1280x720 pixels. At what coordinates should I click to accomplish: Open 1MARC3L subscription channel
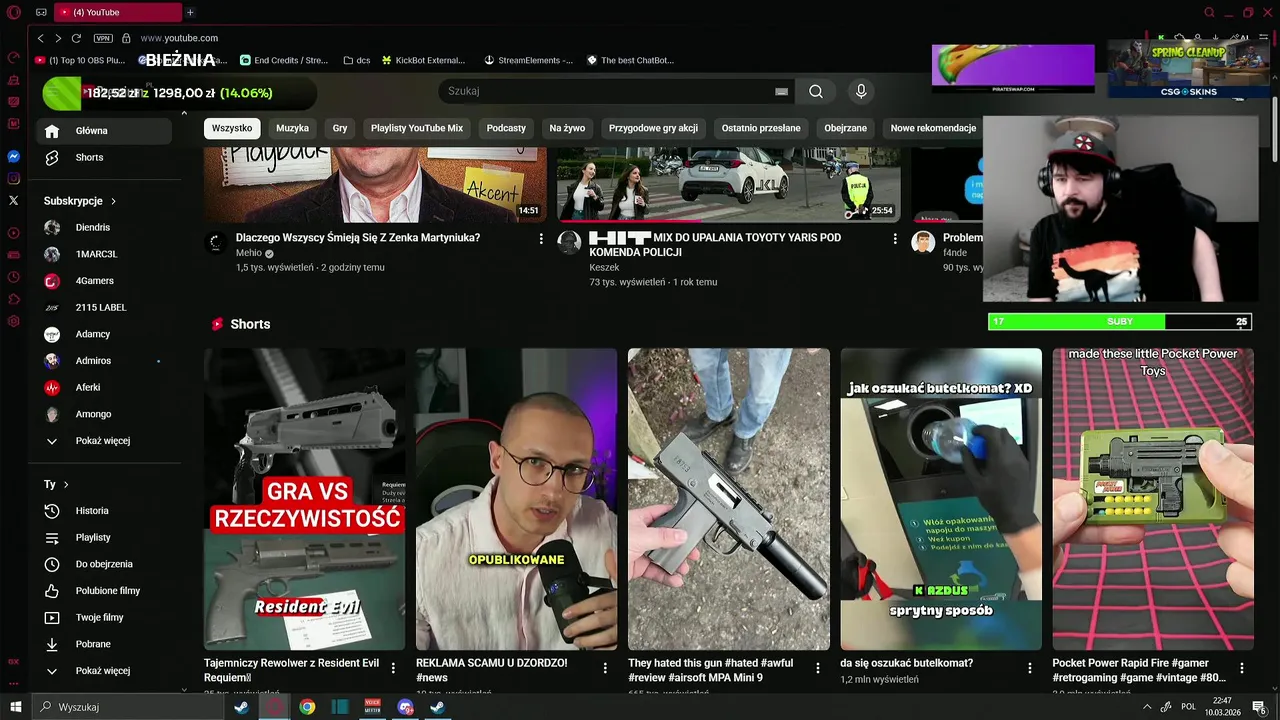[x=105, y=254]
